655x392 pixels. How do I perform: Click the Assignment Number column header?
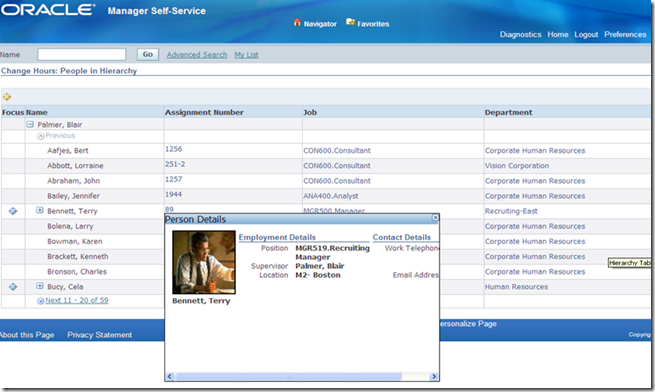pos(204,112)
